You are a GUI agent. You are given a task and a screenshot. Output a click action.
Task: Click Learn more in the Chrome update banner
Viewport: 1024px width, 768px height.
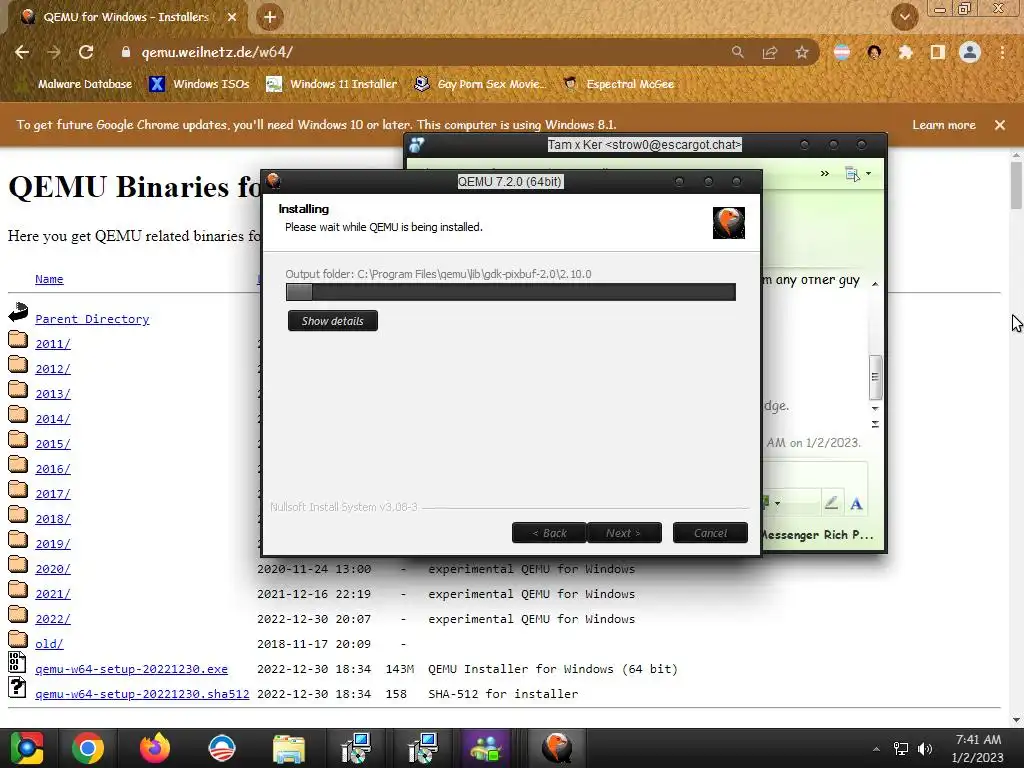tap(944, 125)
